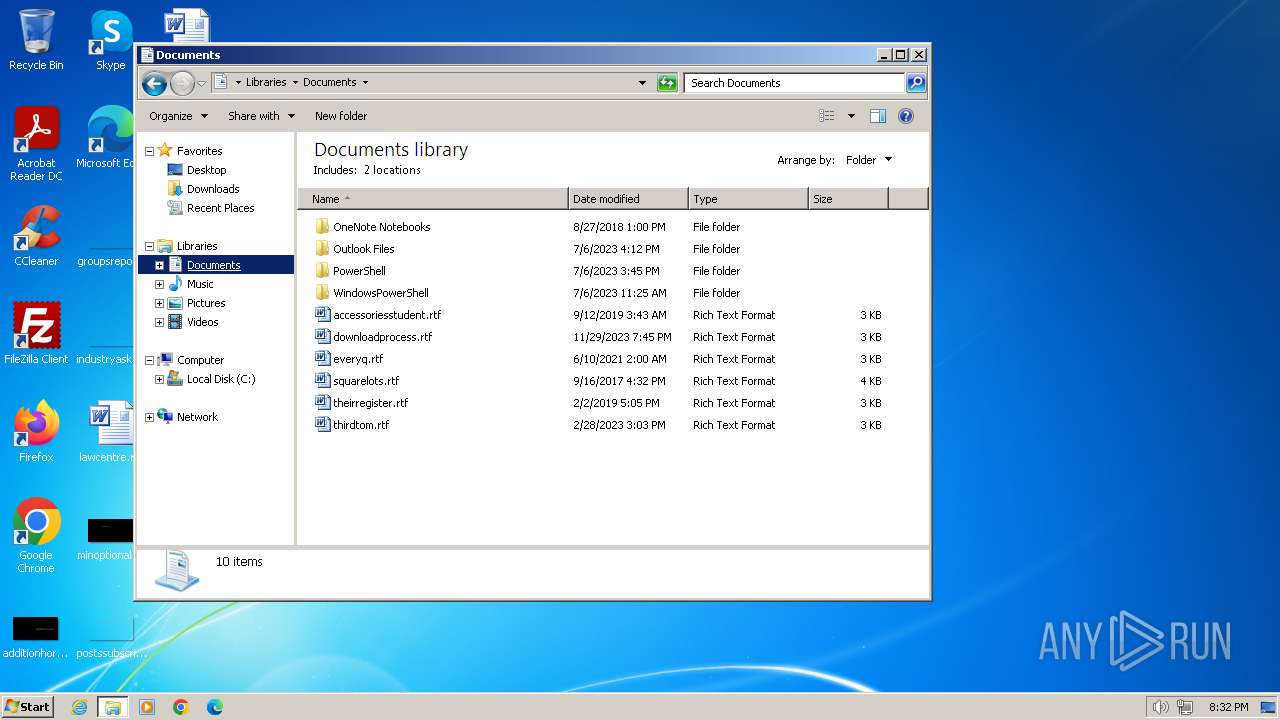Viewport: 1280px width, 720px height.
Task: Open Chrome from the taskbar
Action: click(x=181, y=707)
